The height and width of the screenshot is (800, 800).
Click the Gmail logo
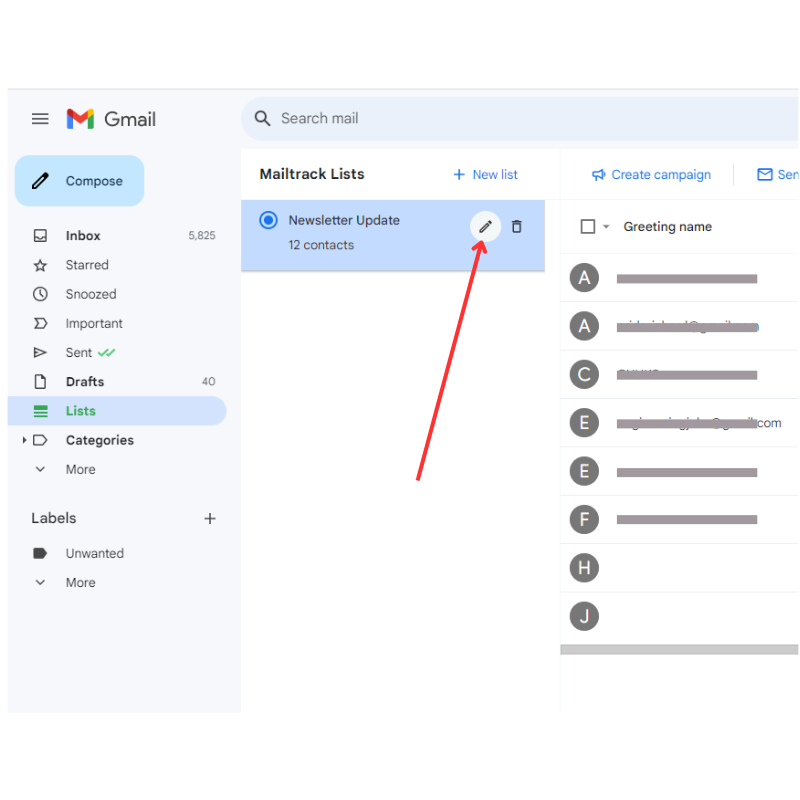(x=111, y=119)
